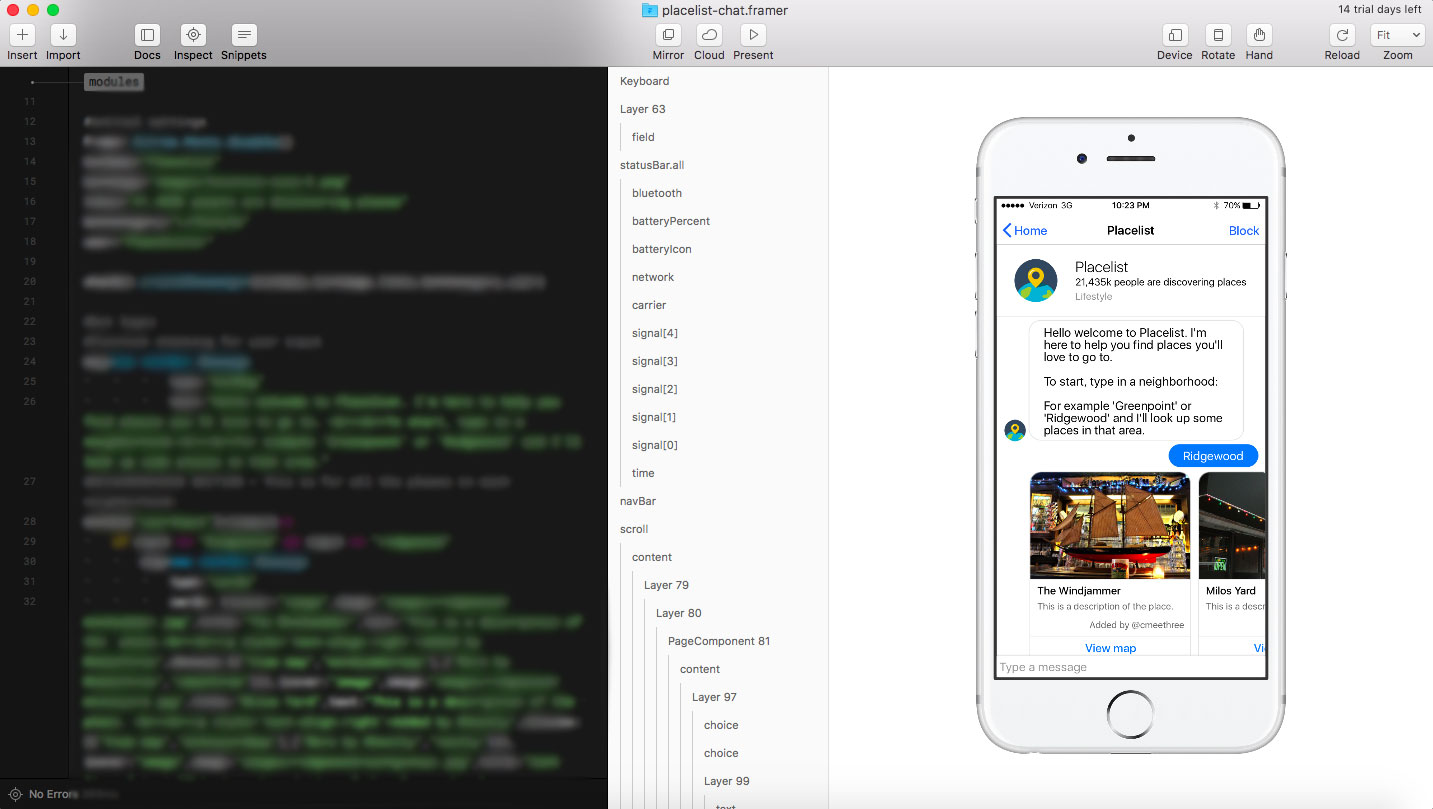1433x809 pixels.
Task: Select Layer 80 in the tree
Action: tap(678, 613)
